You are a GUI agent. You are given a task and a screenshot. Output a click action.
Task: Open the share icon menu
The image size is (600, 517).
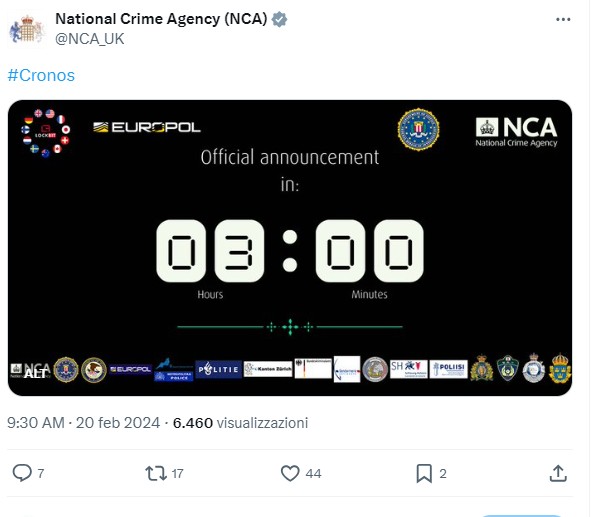coord(558,472)
